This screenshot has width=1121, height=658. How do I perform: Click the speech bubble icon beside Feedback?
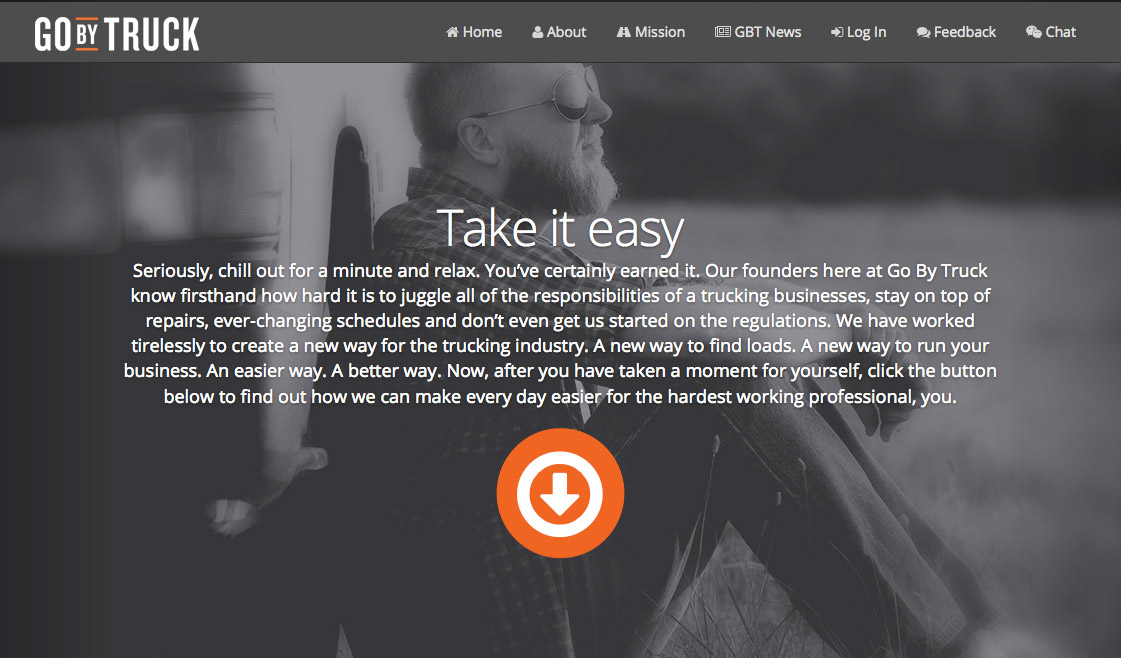[923, 32]
